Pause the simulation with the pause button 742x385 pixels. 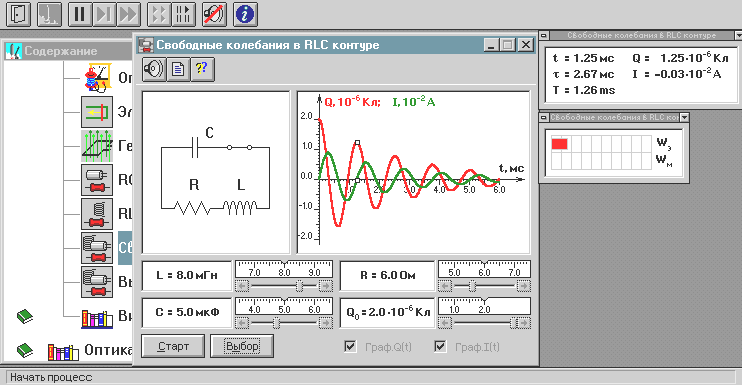(x=80, y=14)
